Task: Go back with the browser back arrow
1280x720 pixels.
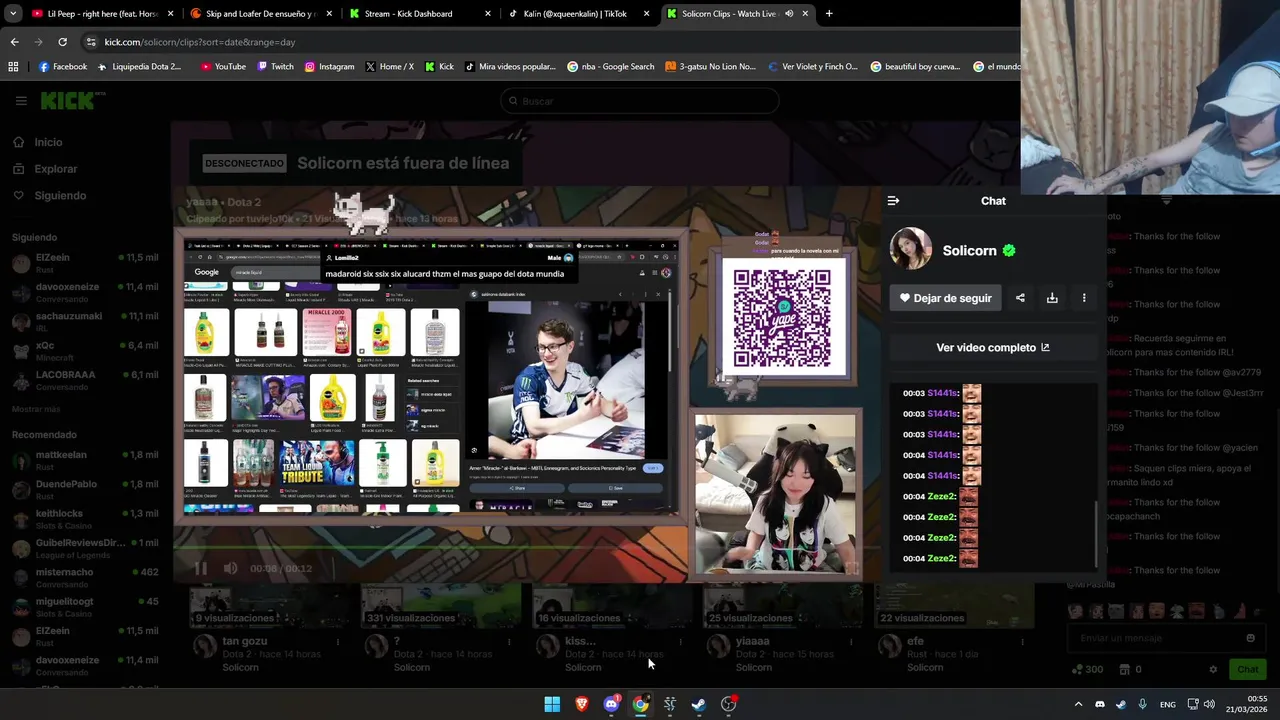Action: click(x=14, y=42)
